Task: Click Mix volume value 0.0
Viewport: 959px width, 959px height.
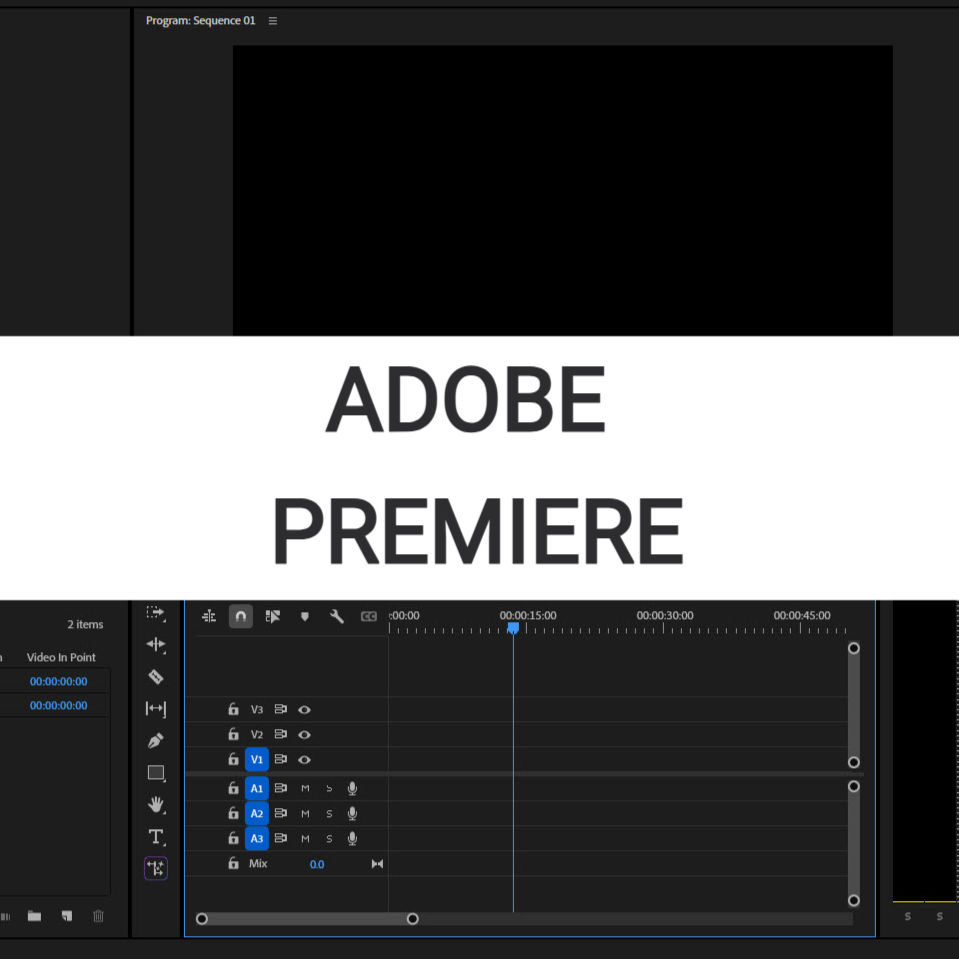Action: click(317, 864)
